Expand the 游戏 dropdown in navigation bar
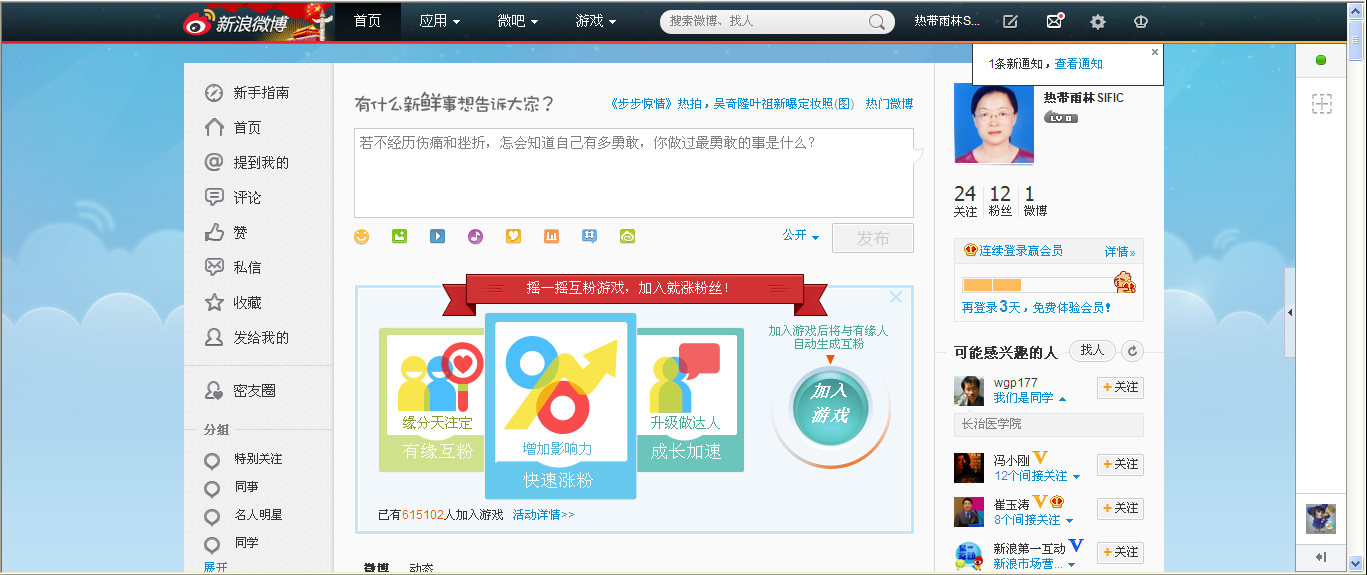This screenshot has width=1367, height=575. 595,21
